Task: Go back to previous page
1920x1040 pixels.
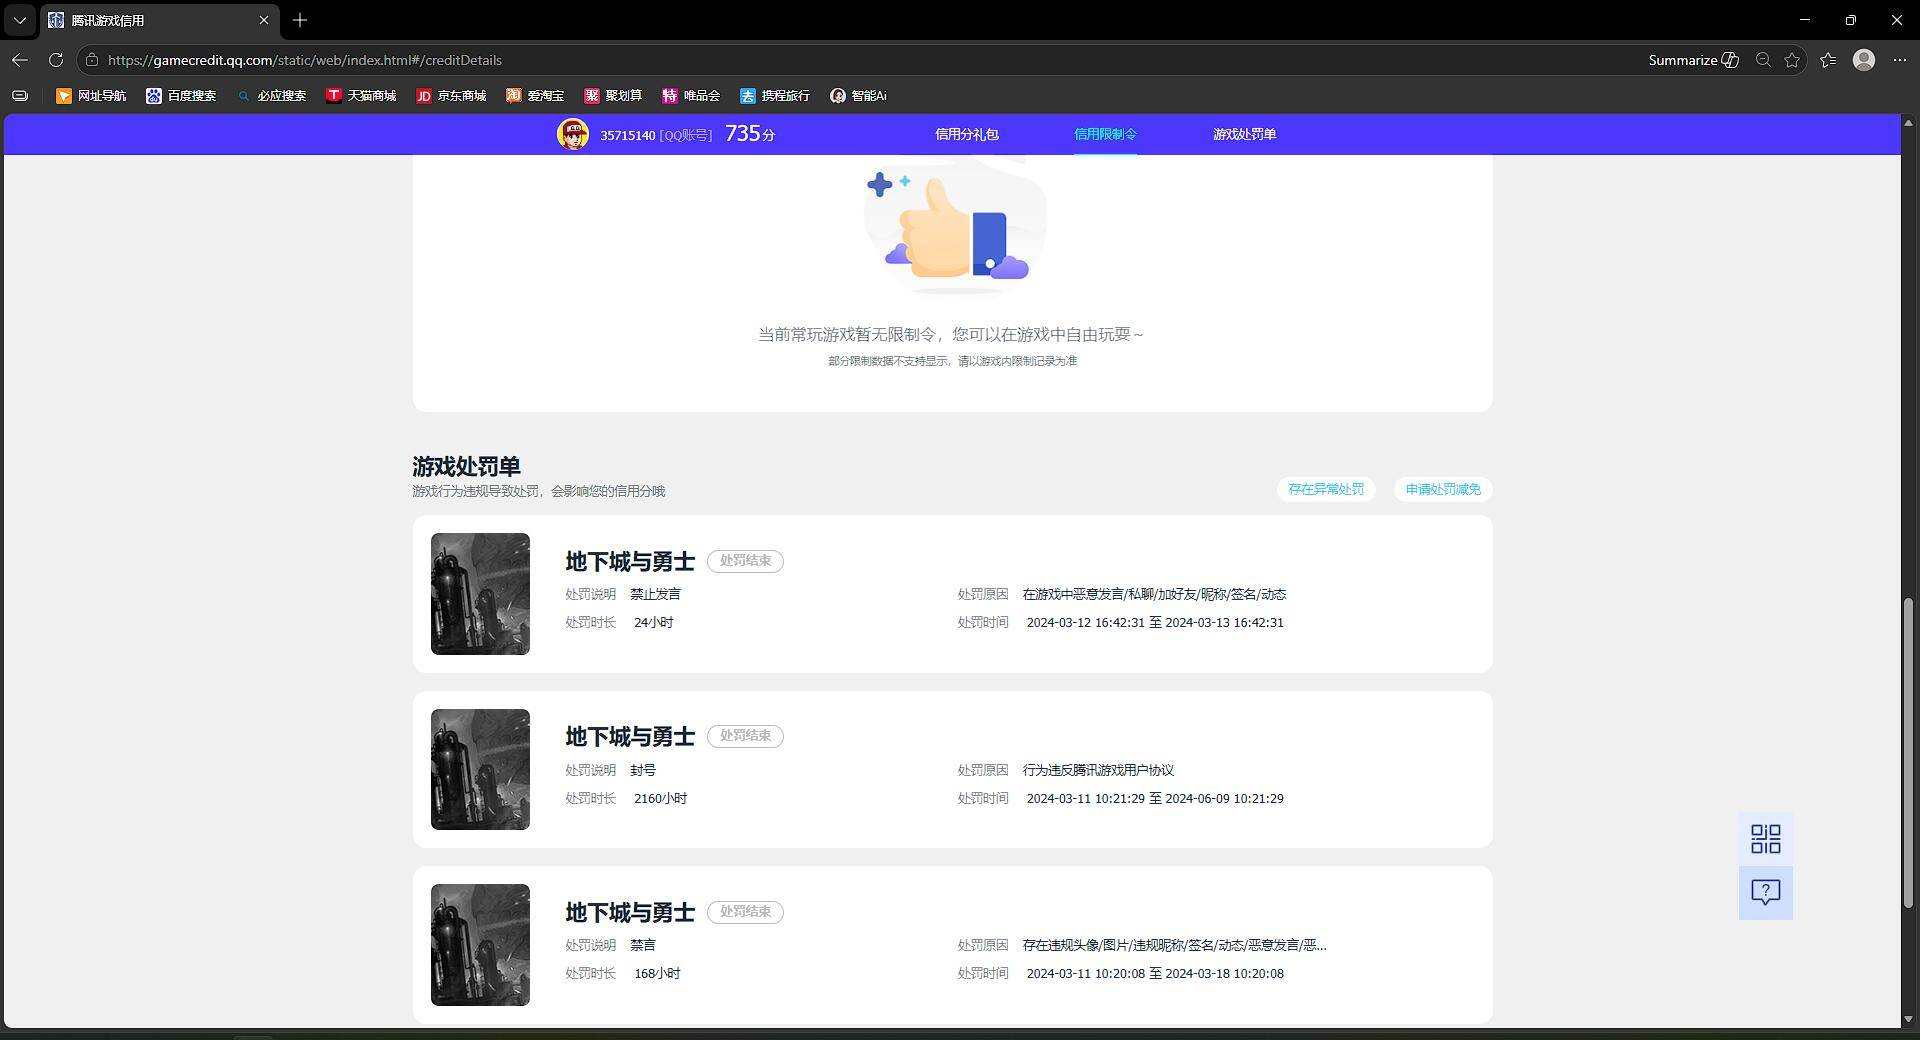Action: (x=20, y=60)
